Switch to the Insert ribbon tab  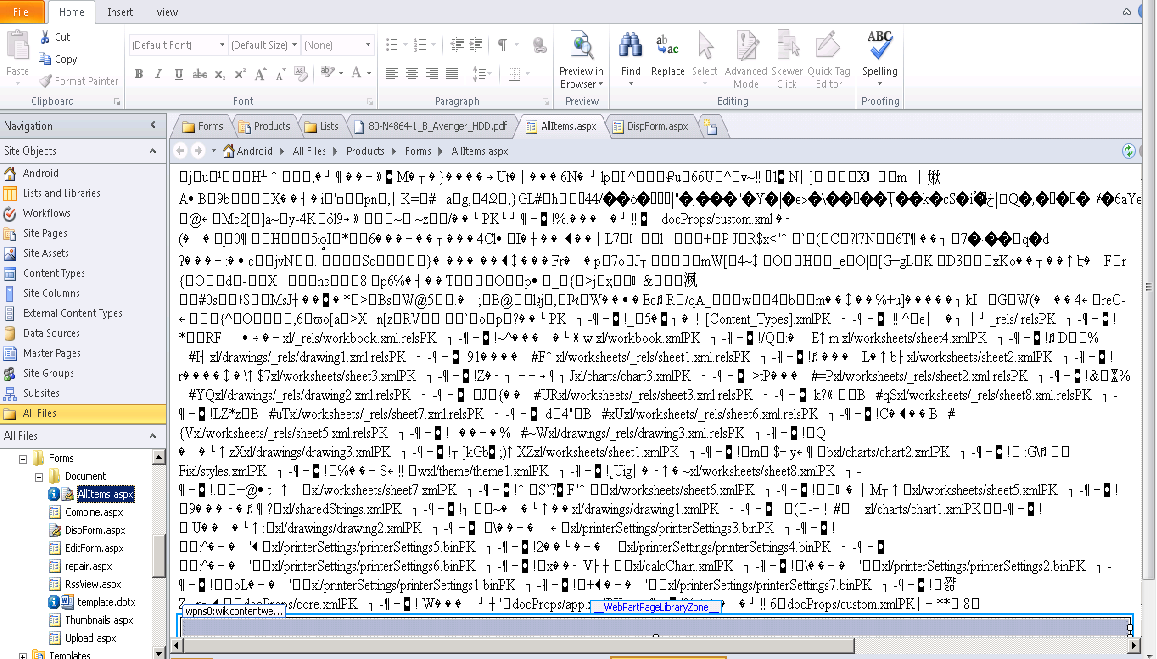click(x=120, y=12)
